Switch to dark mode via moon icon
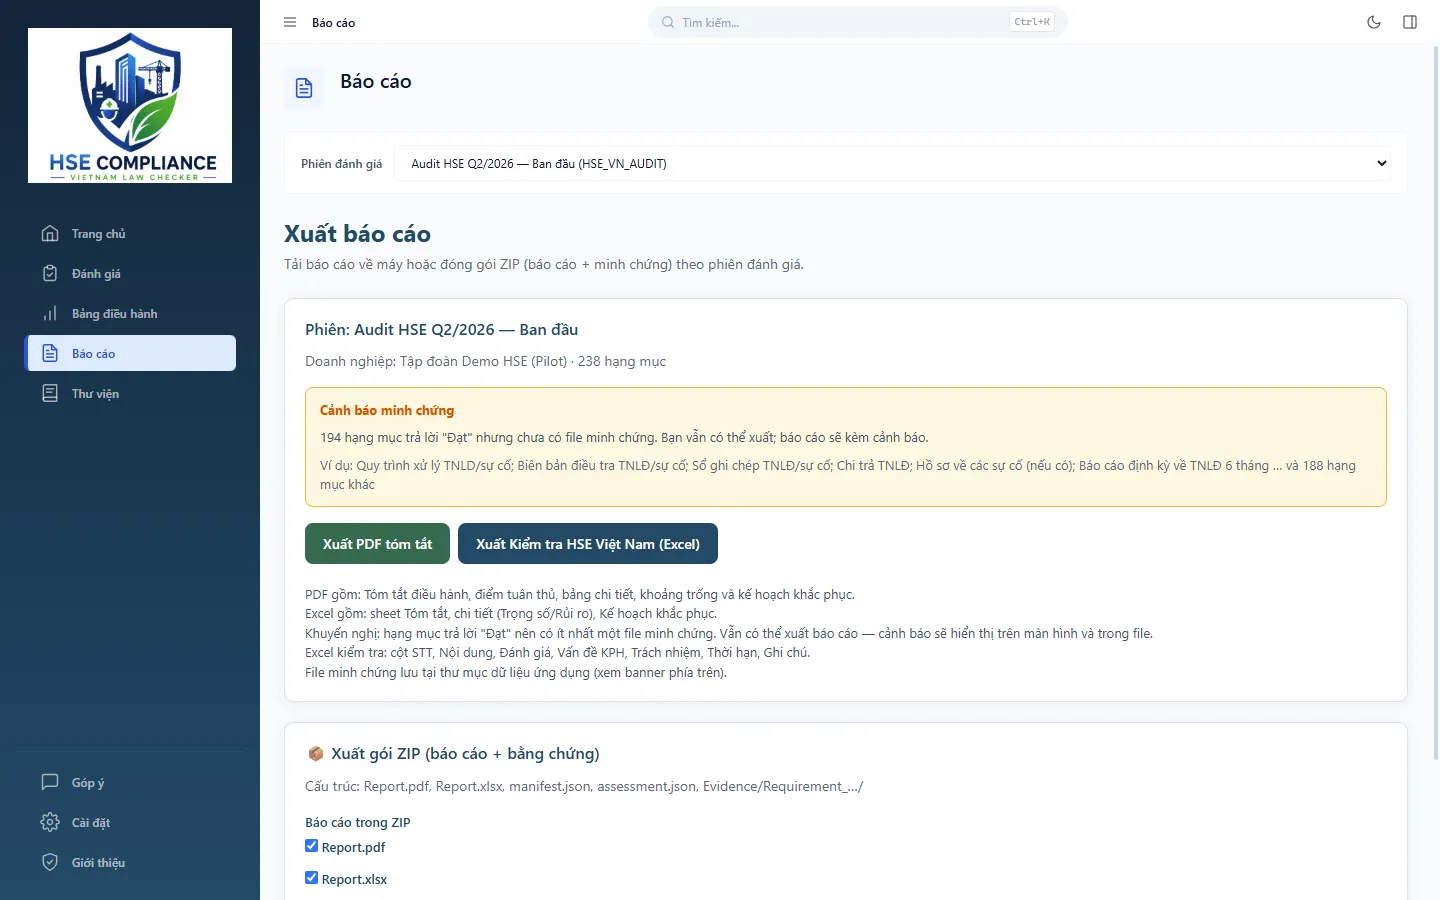 1374,22
